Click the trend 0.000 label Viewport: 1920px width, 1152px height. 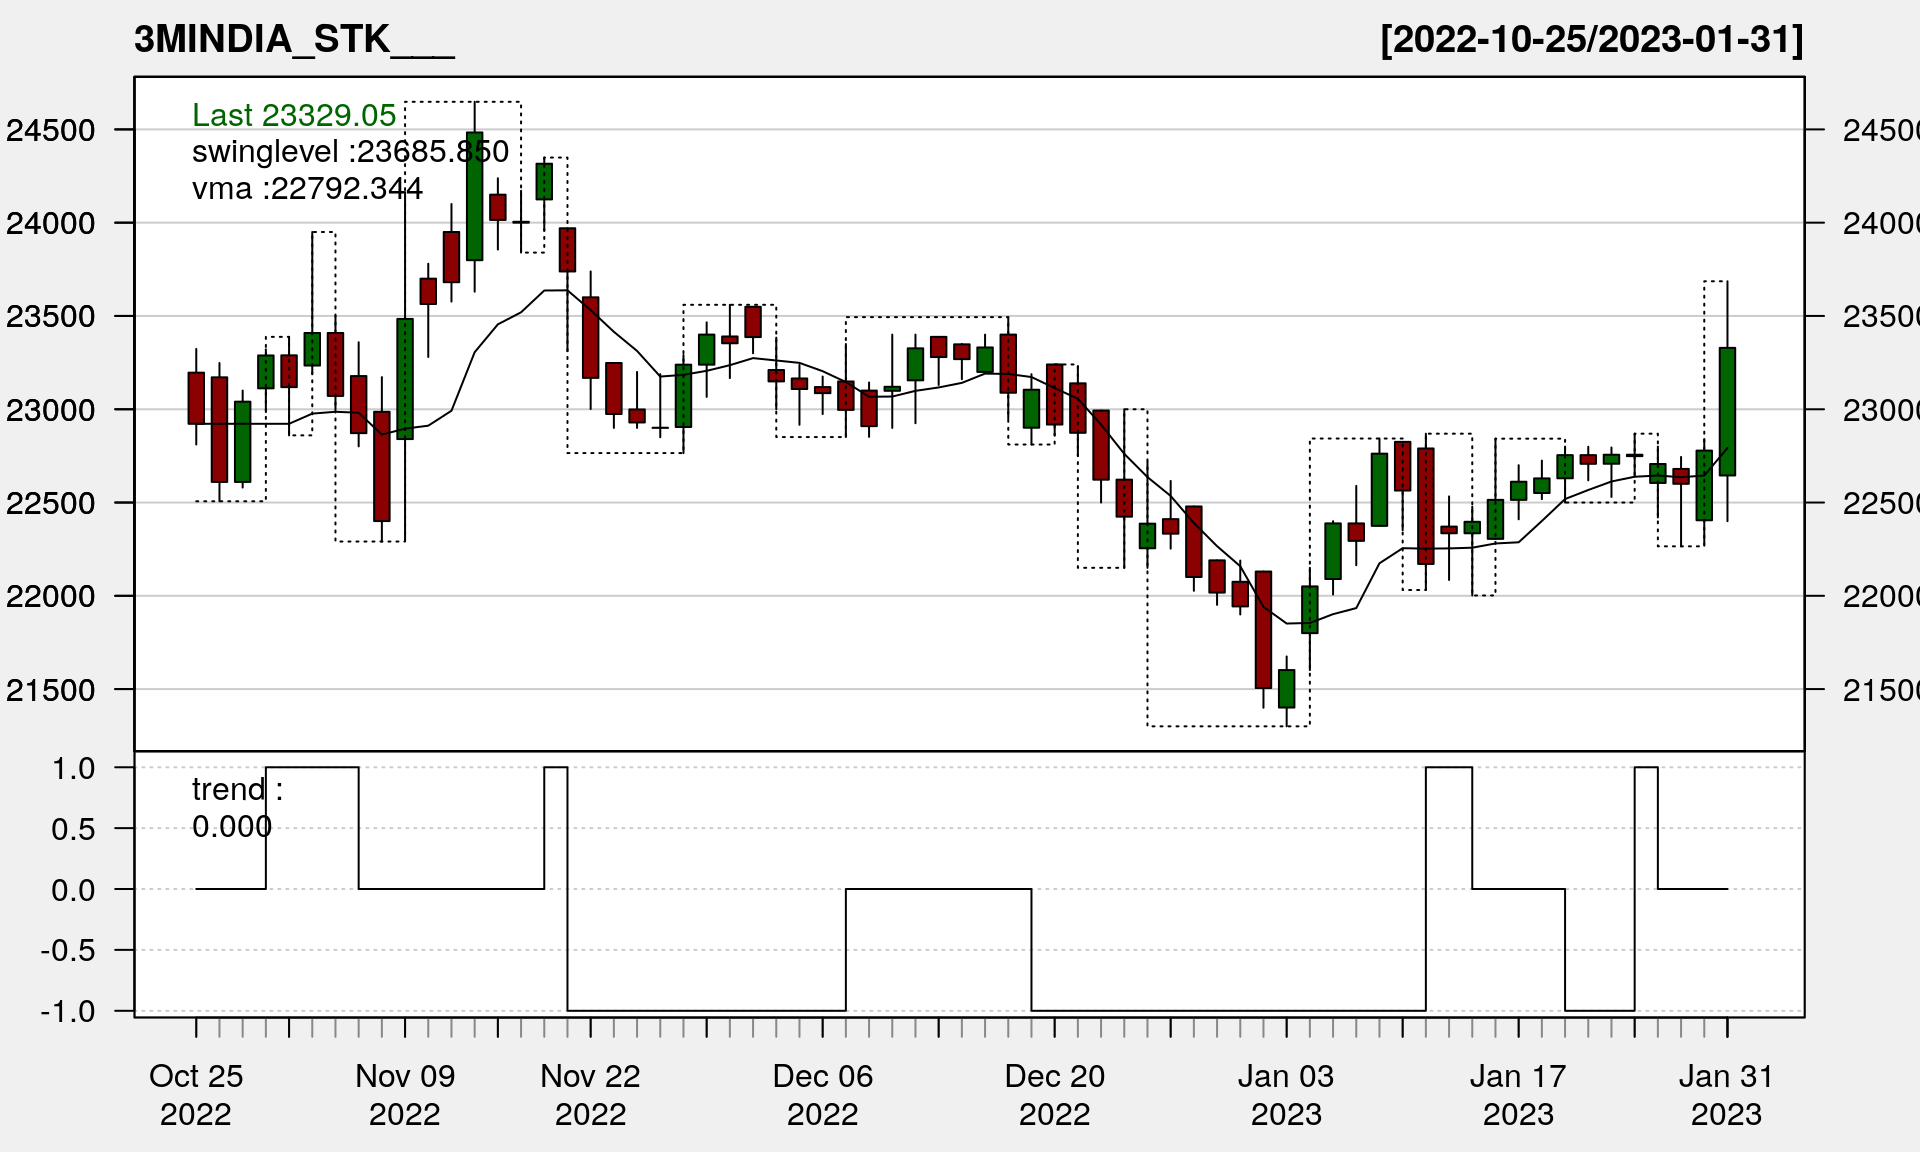(x=236, y=807)
